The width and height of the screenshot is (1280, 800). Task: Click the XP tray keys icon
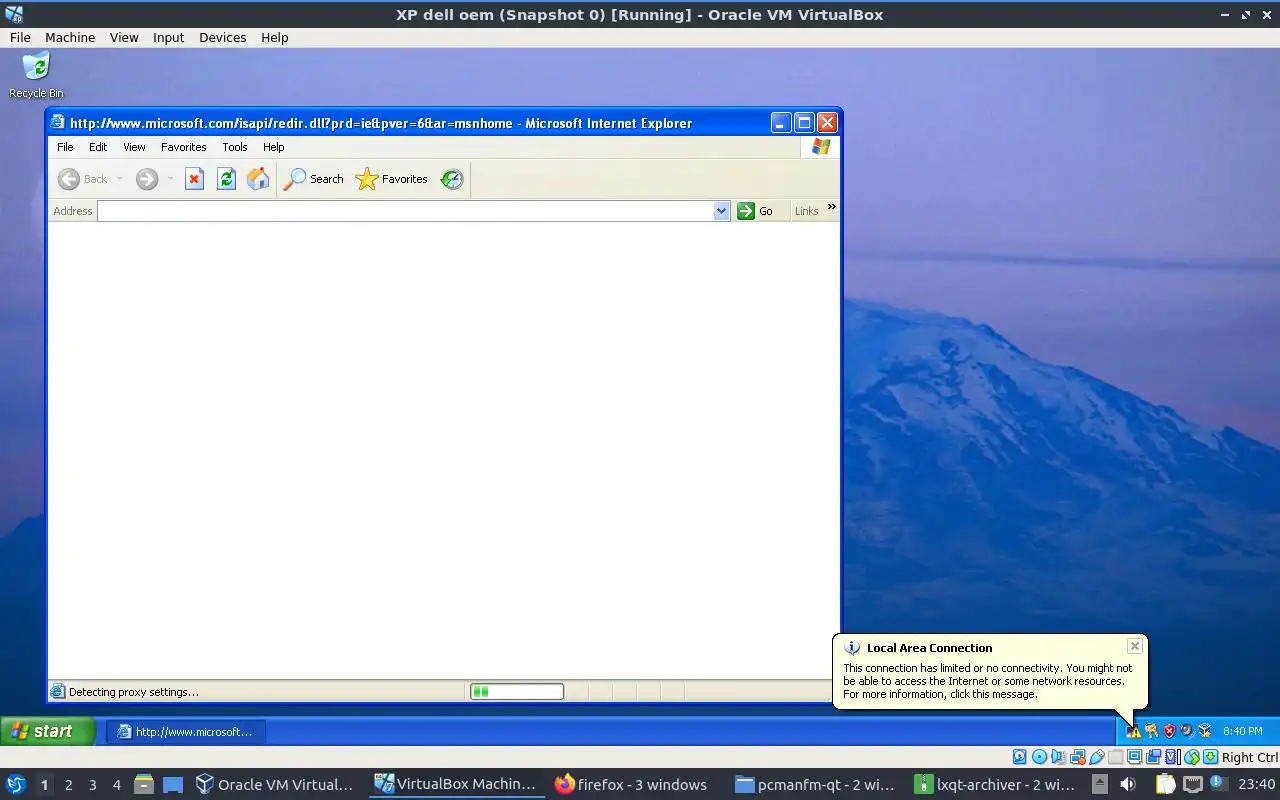pos(1152,731)
